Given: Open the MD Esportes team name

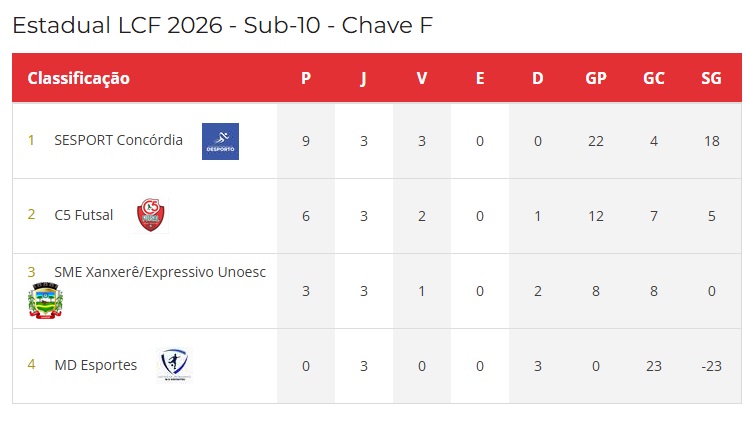Looking at the screenshot, I should (96, 365).
